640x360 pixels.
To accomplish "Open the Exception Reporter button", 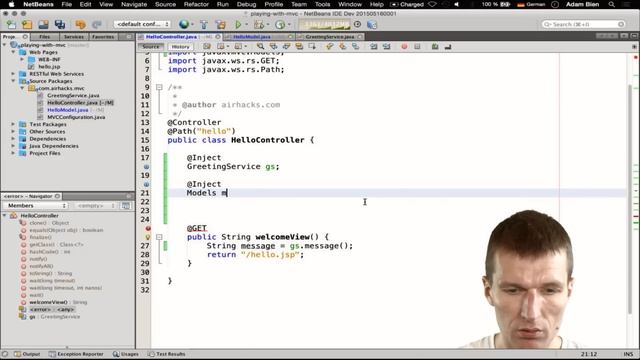I will 76,354.
